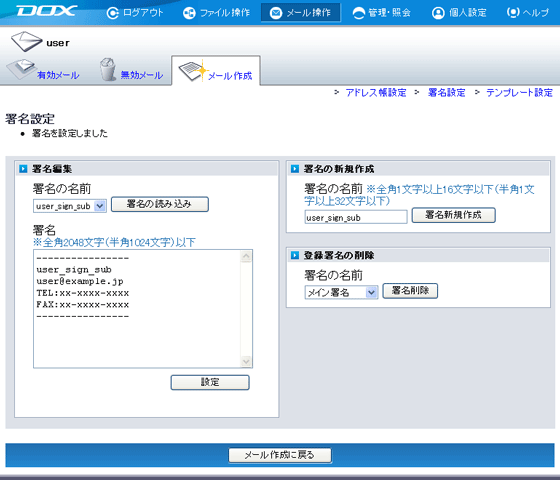
Task: Click the user name label beside envelope
Action: 58,43
